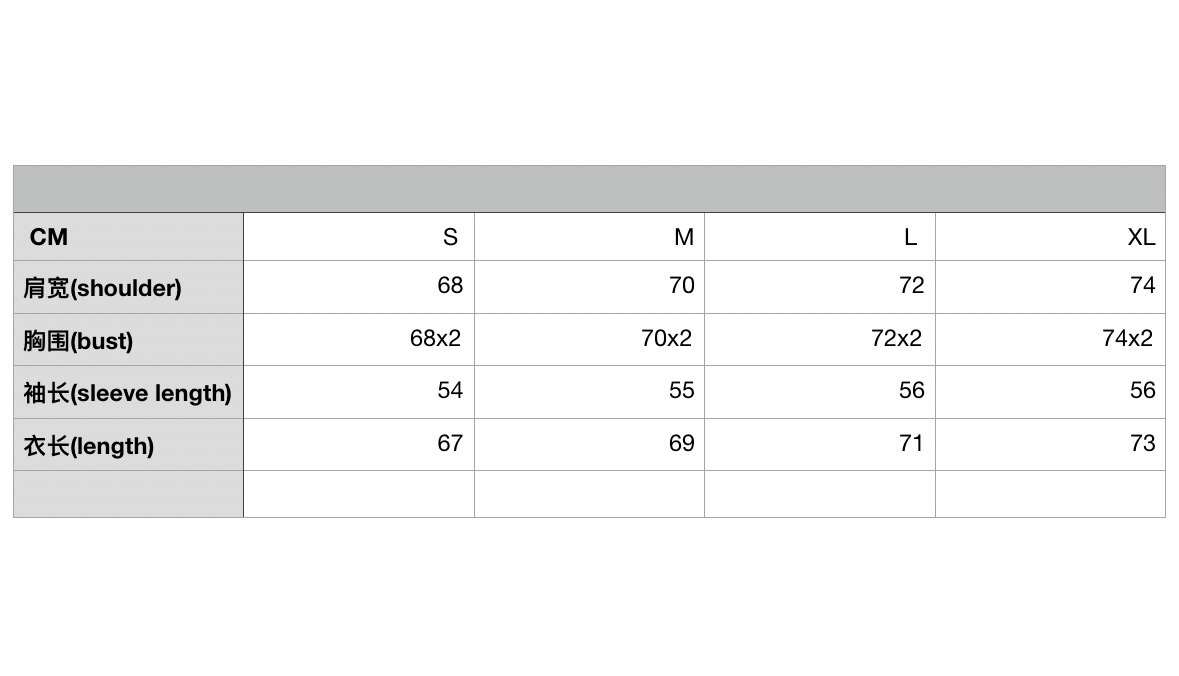The image size is (1179, 676).
Task: Click length value 67 for size S
Action: click(450, 443)
